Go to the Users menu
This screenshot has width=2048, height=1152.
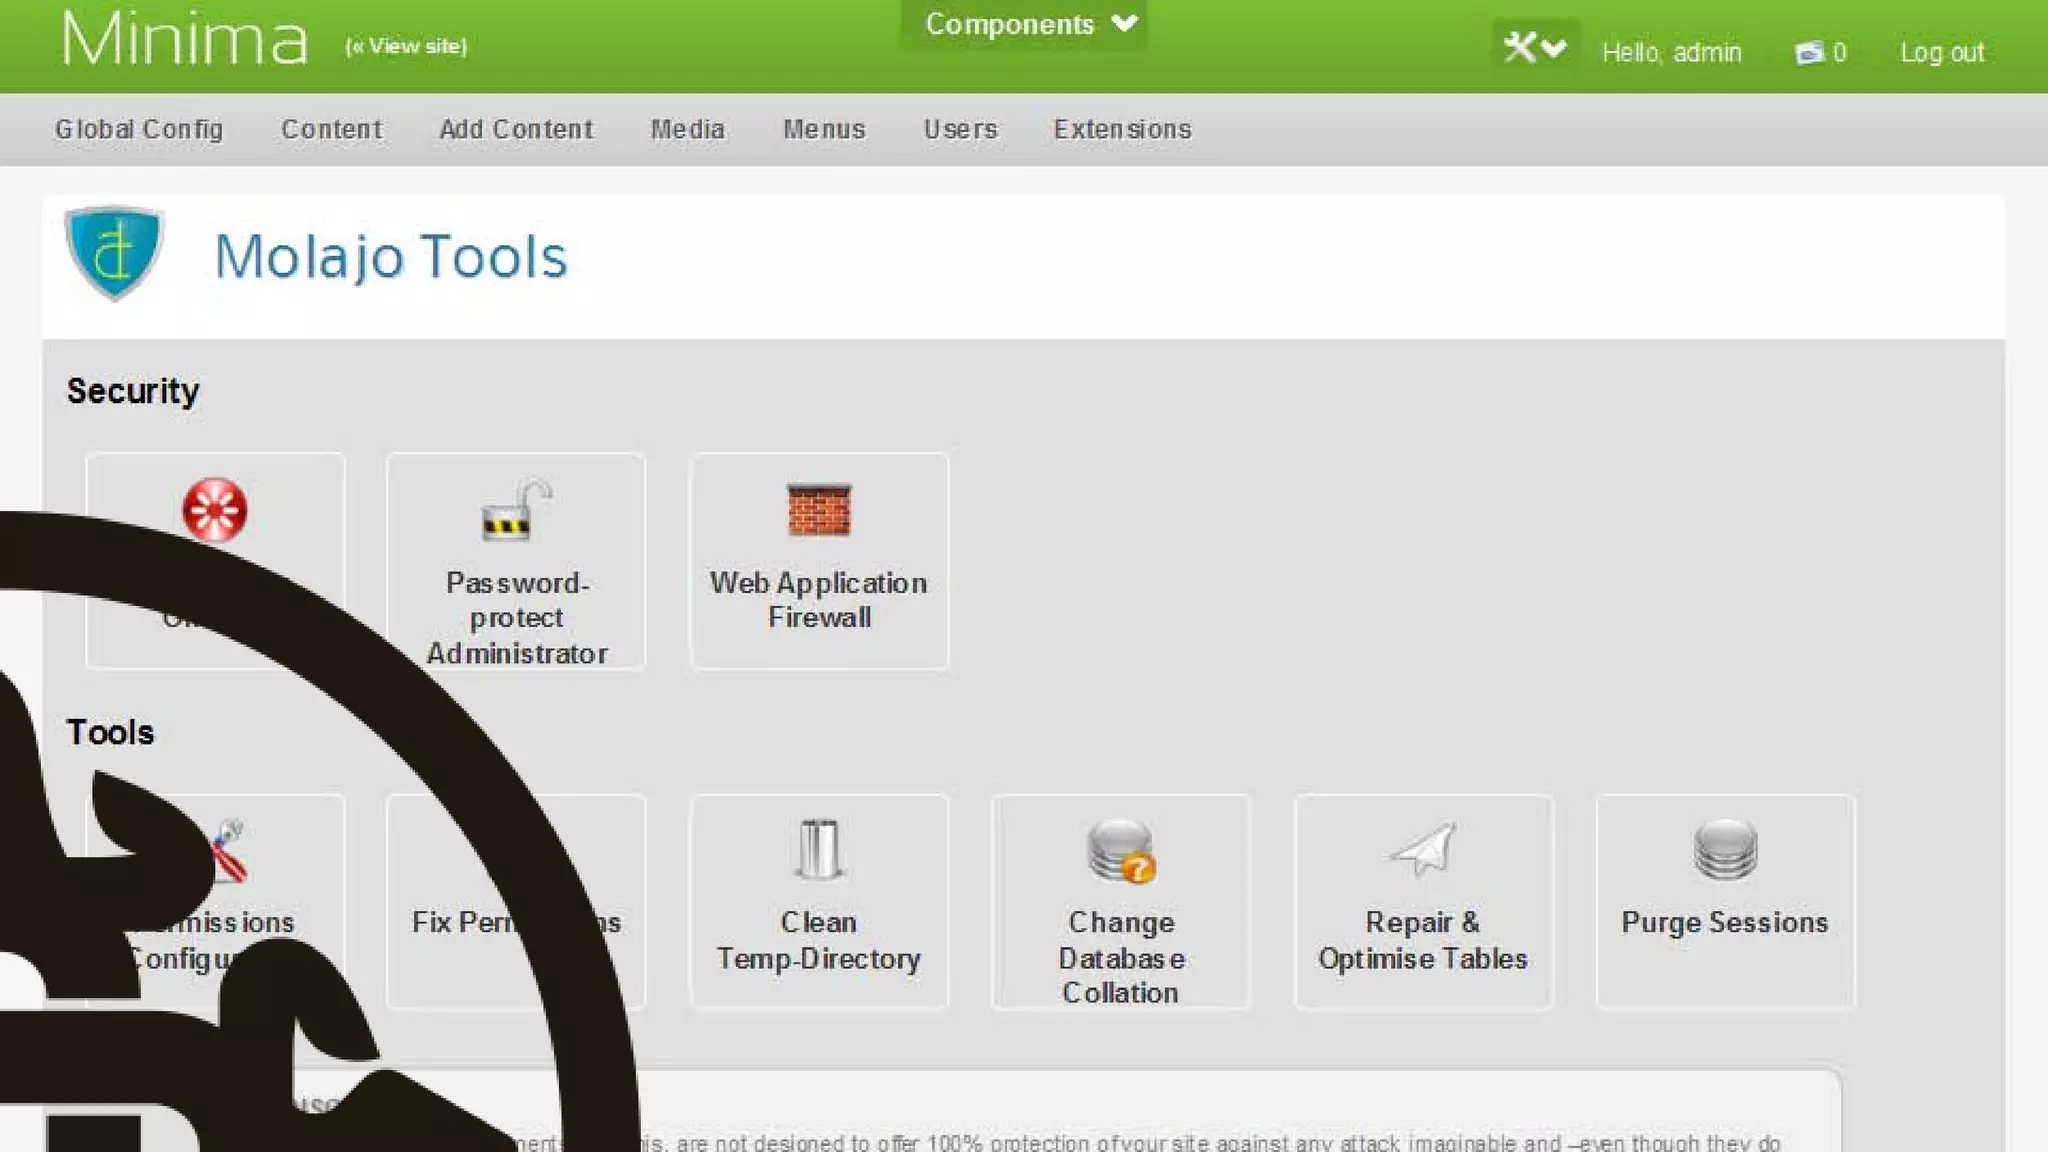(x=960, y=129)
